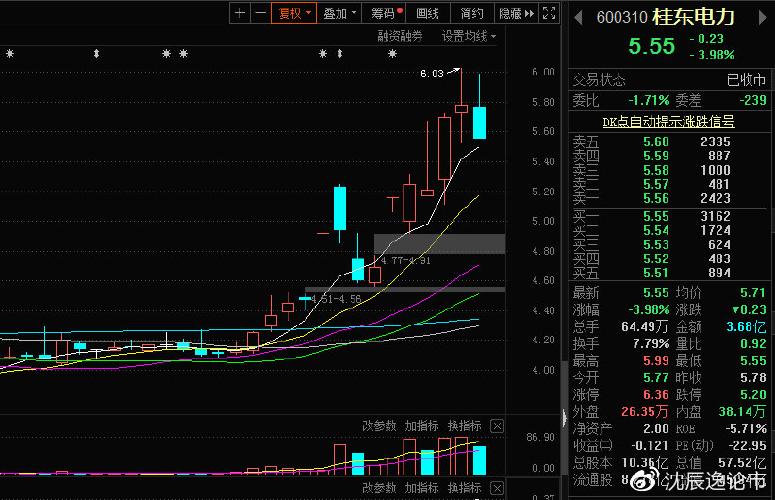The width and height of the screenshot is (775, 500).
Task: Click 改参数 in bottom indicator panel
Action: pyautogui.click(x=379, y=488)
